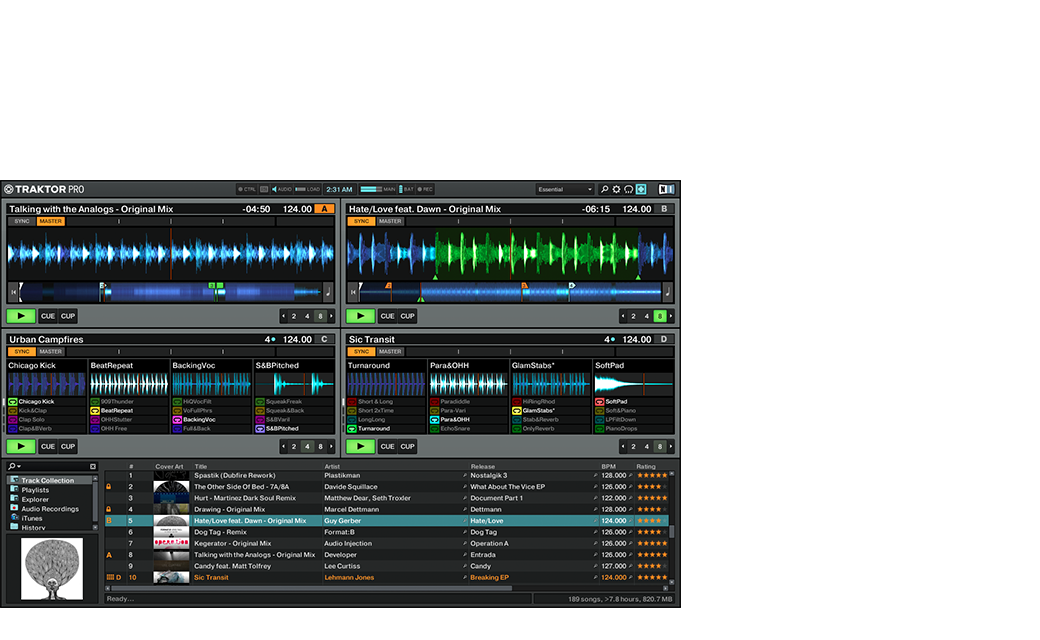This screenshot has width=1040, height=640.
Task: Toggle SYNC on Deck B
Action: [361, 222]
